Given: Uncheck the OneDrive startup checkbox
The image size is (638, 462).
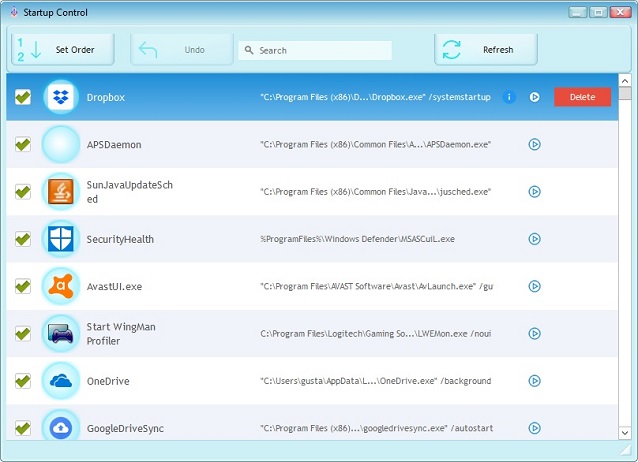Looking at the screenshot, I should tap(23, 381).
